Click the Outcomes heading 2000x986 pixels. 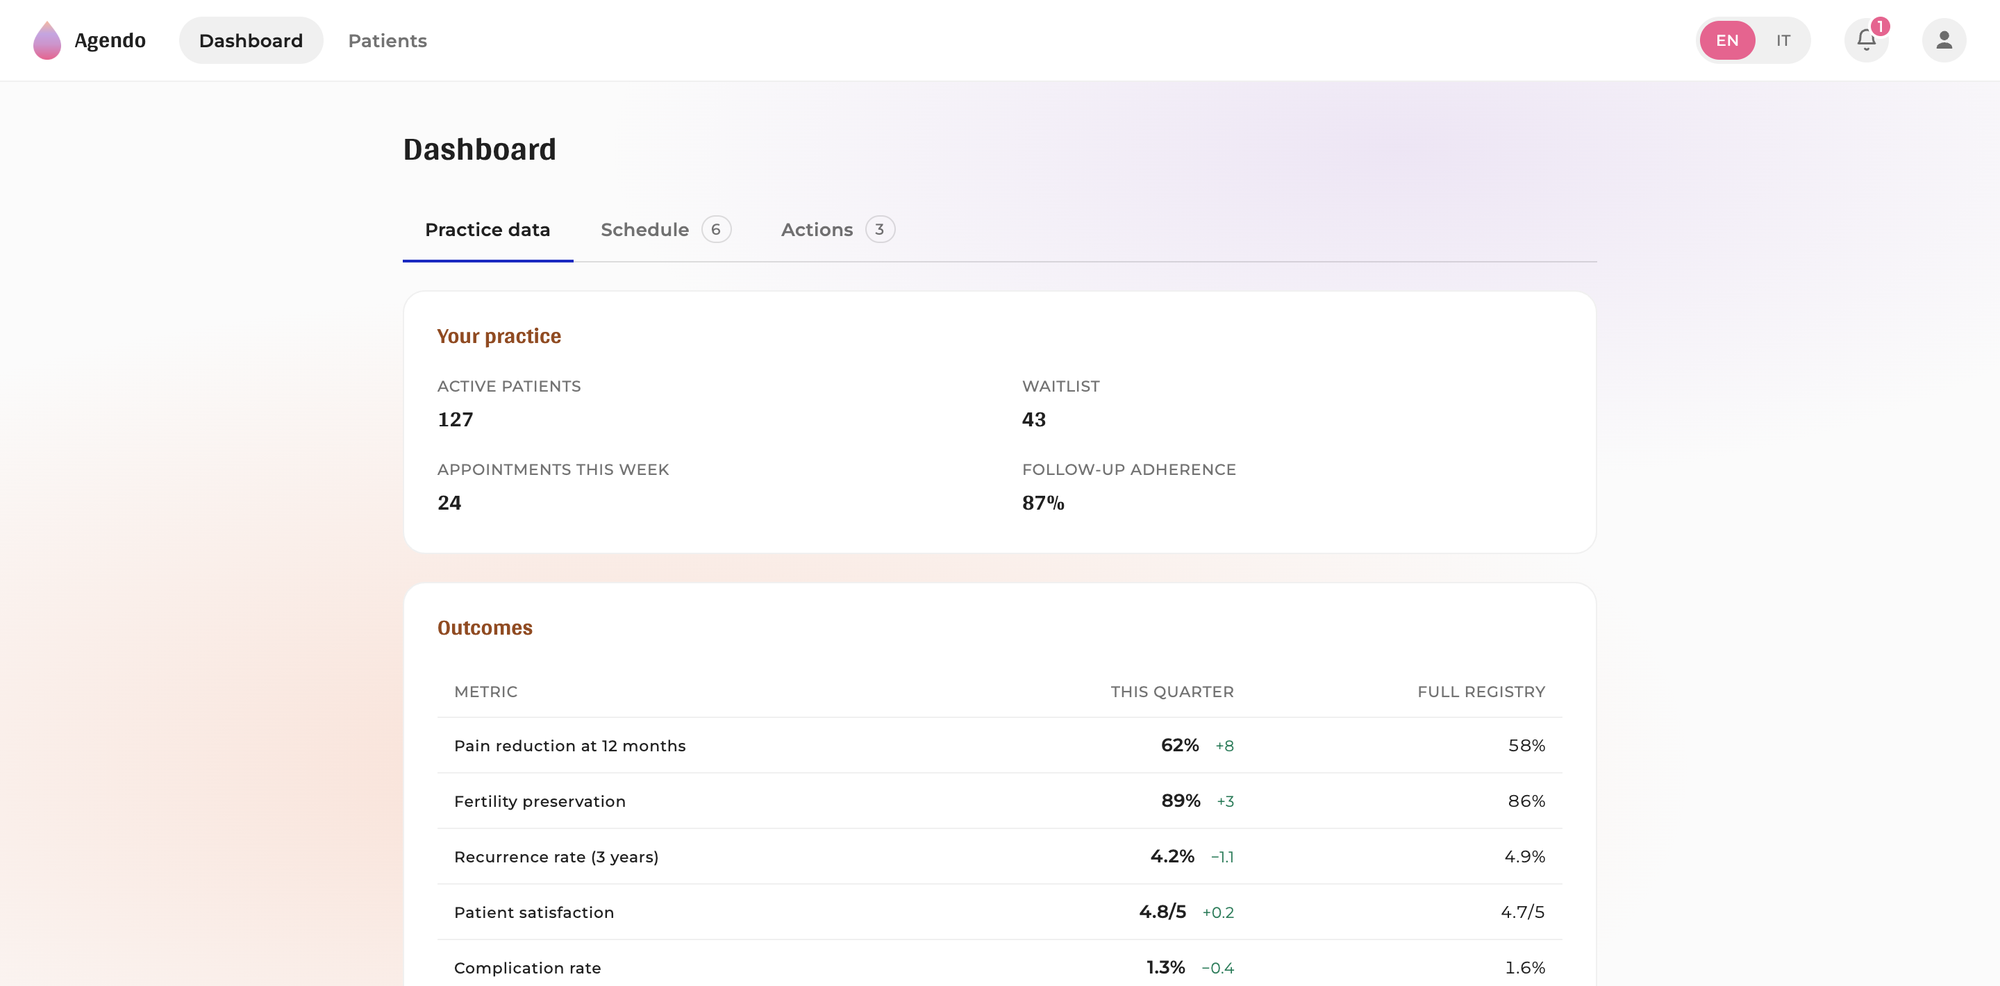pyautogui.click(x=485, y=628)
